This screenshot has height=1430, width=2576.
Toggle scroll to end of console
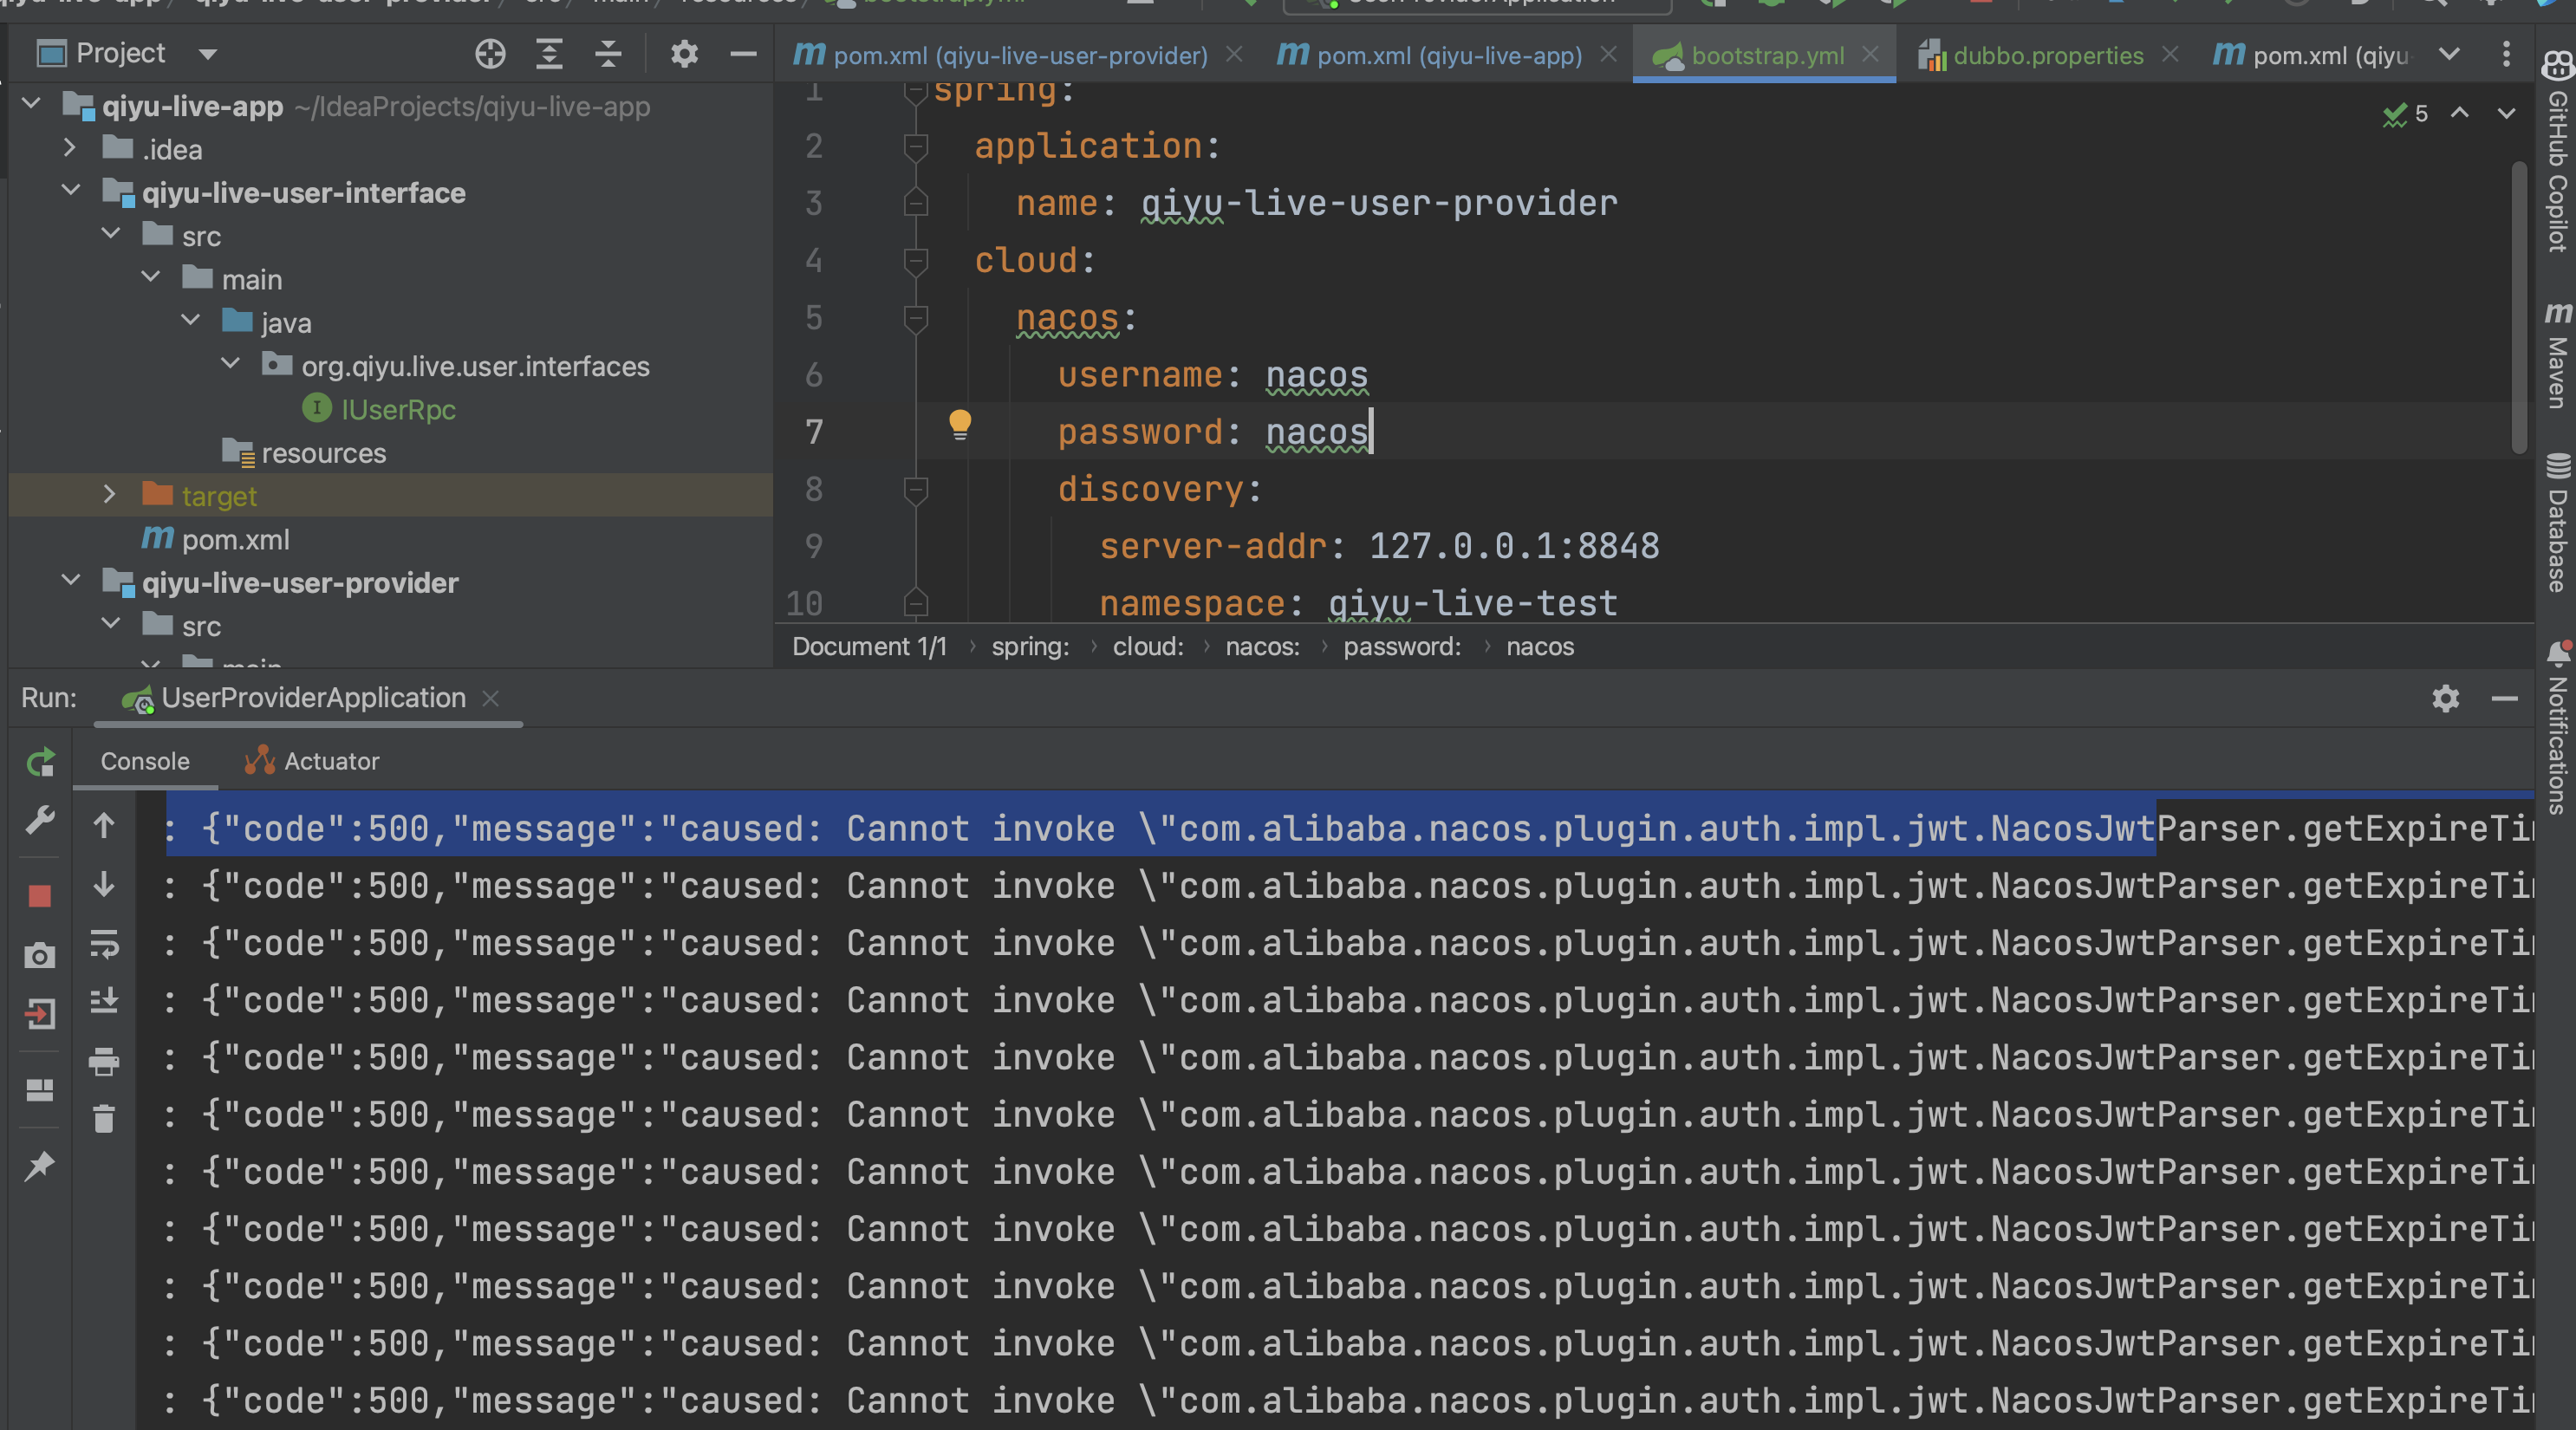click(x=104, y=1000)
